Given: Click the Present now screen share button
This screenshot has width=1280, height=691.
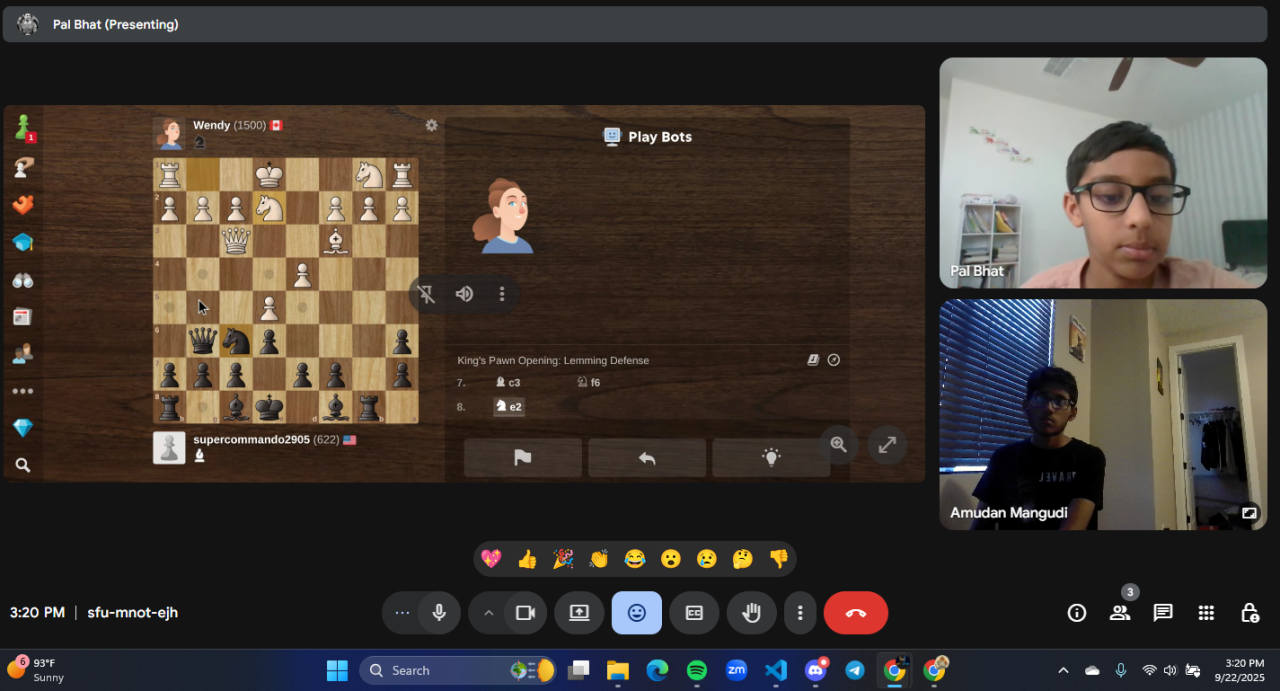Looking at the screenshot, I should pos(579,613).
